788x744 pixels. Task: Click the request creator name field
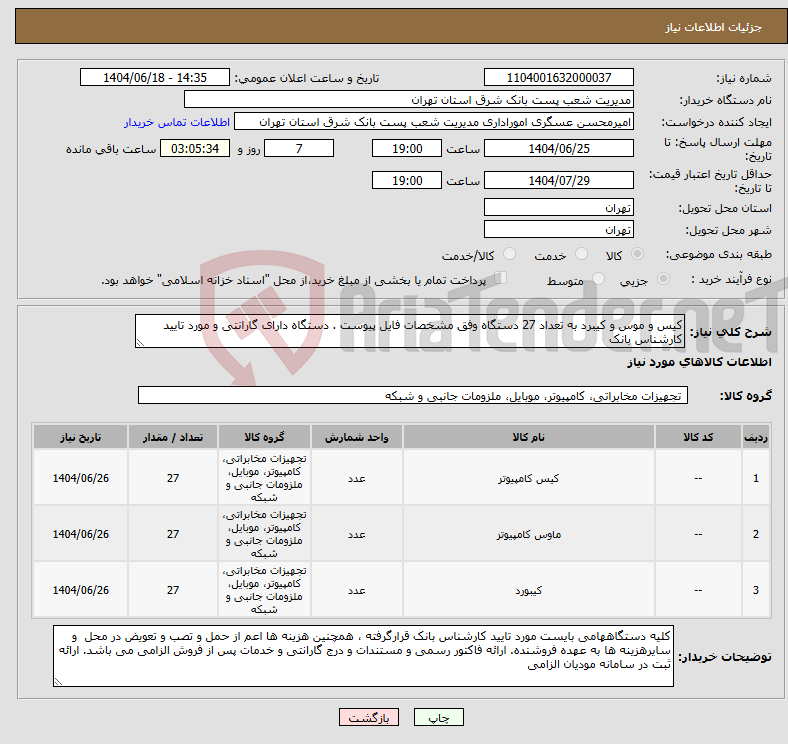tap(434, 122)
